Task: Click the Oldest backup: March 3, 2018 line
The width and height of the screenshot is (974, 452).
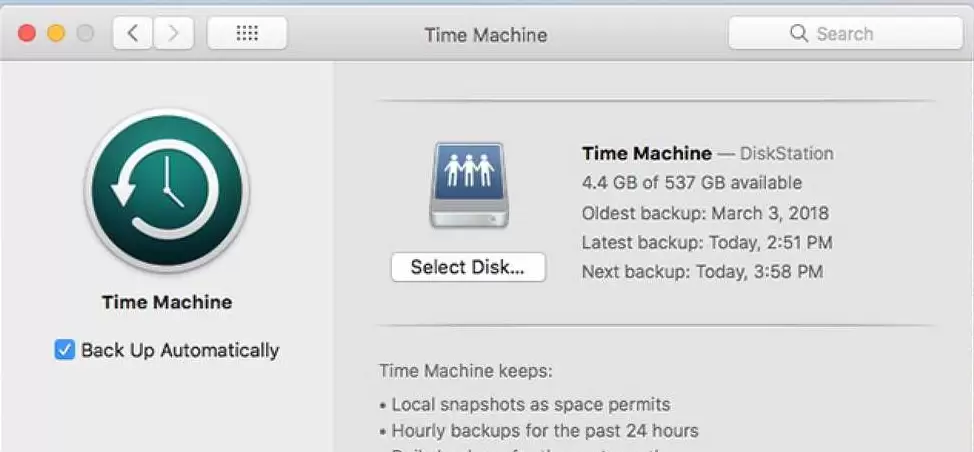Action: tap(705, 213)
